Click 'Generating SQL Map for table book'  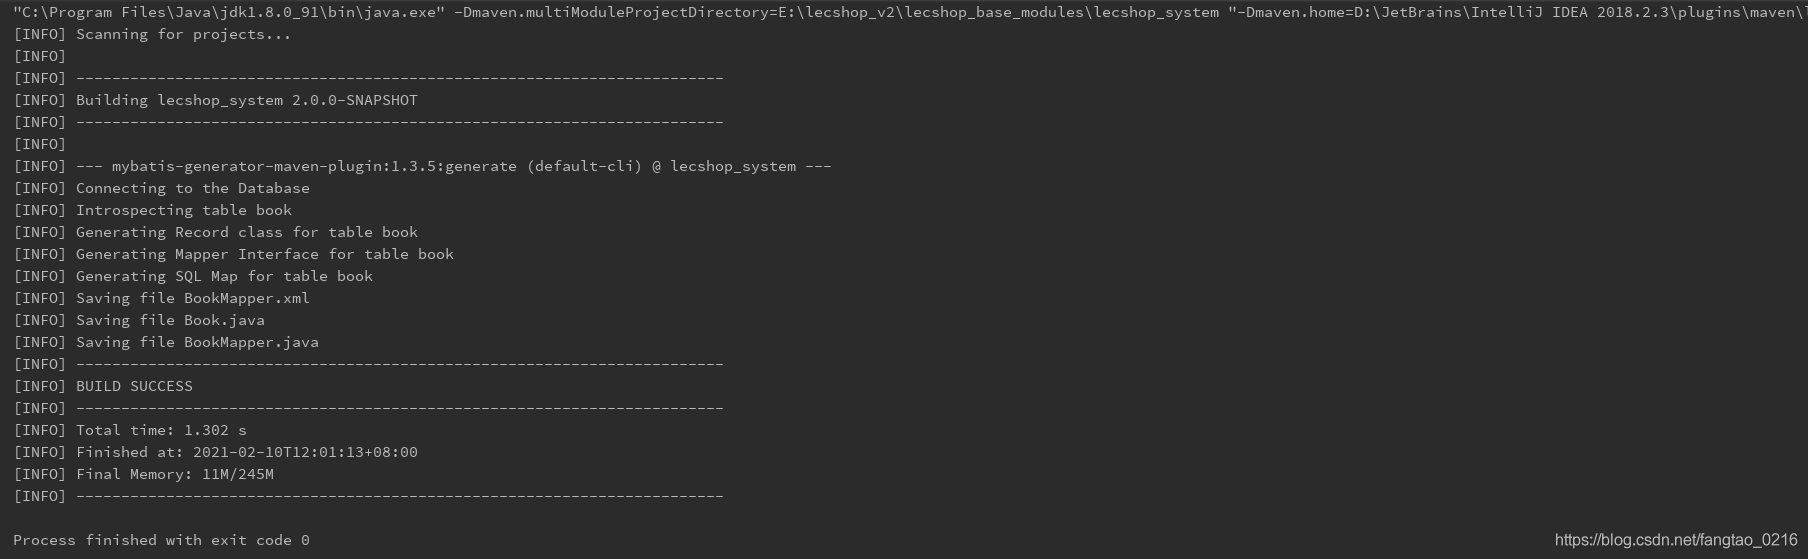224,276
